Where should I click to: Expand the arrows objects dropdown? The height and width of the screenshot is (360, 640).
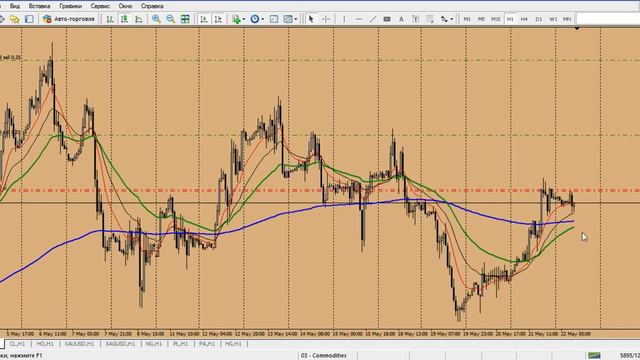tap(451, 19)
